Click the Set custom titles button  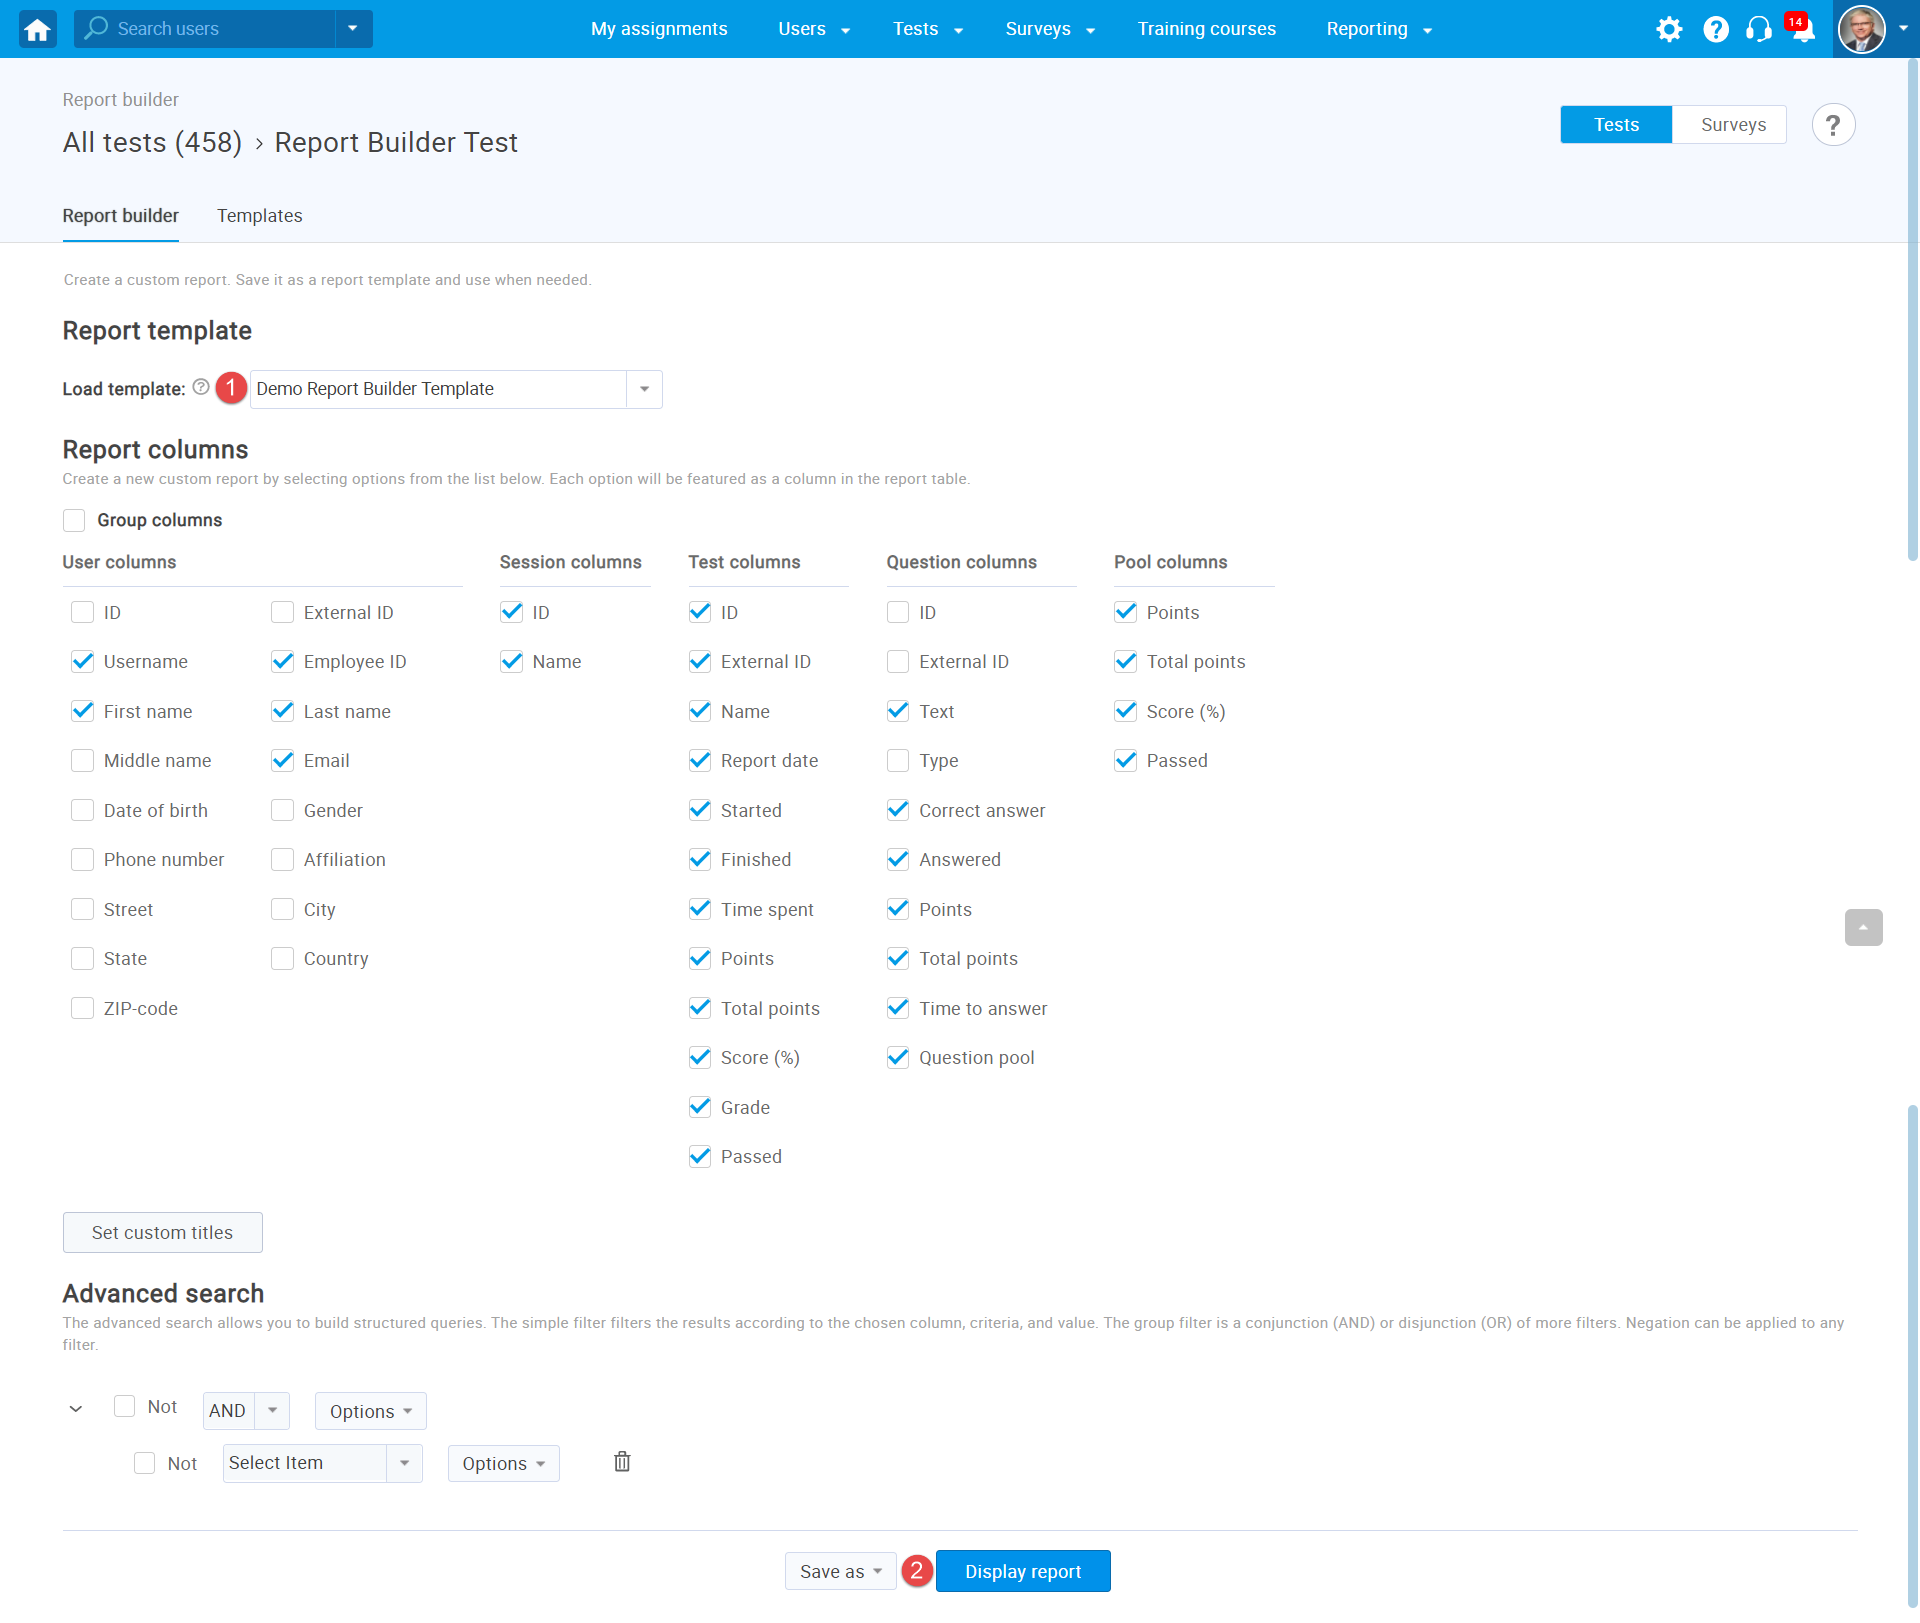pyautogui.click(x=161, y=1233)
